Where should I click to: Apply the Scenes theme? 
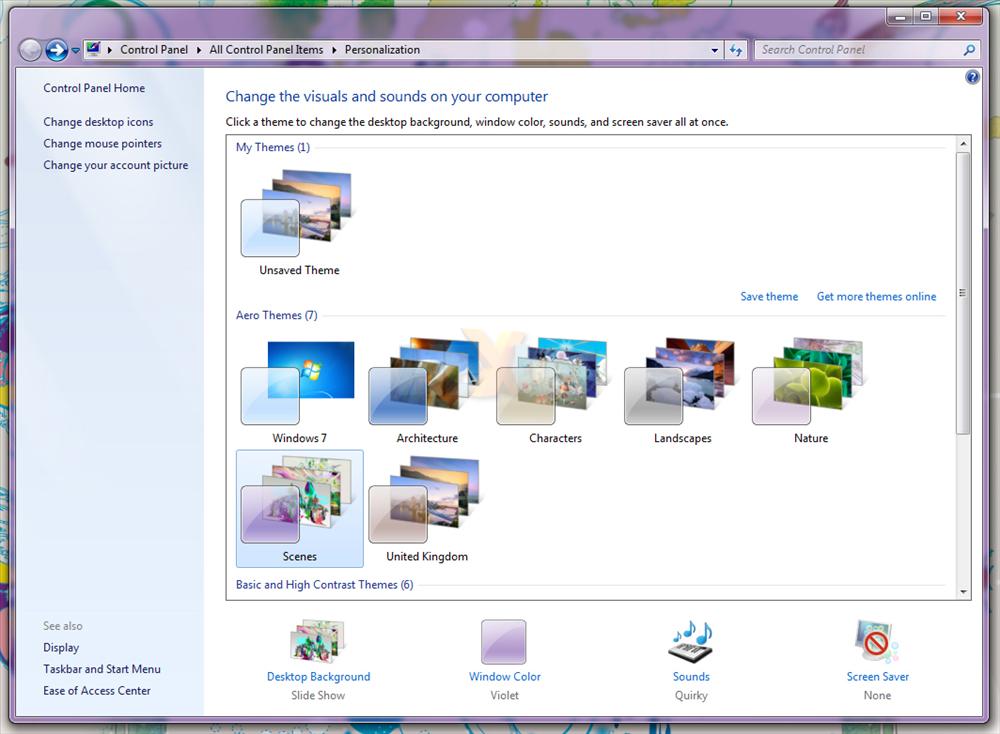tap(299, 508)
